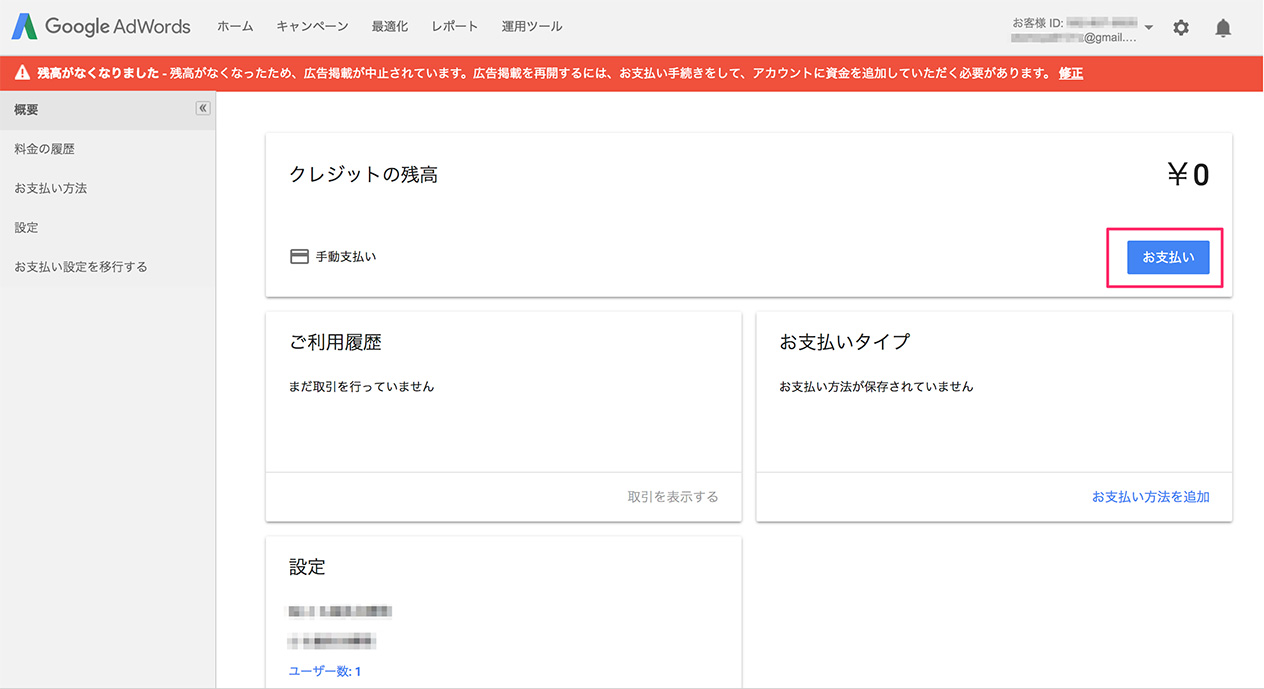Open the ホーム menu tab
1264x689 pixels.
pos(235,27)
